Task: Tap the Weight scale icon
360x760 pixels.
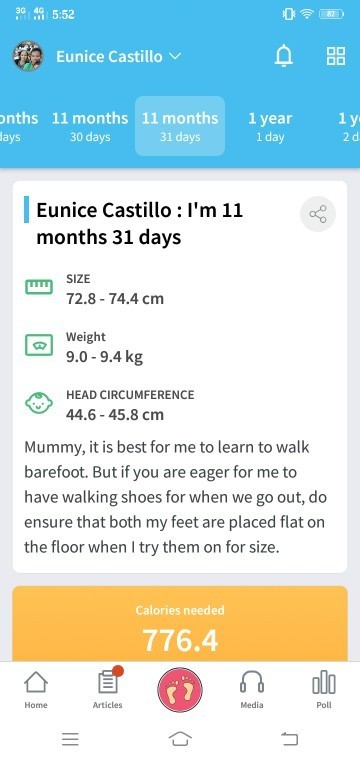Action: tap(39, 346)
